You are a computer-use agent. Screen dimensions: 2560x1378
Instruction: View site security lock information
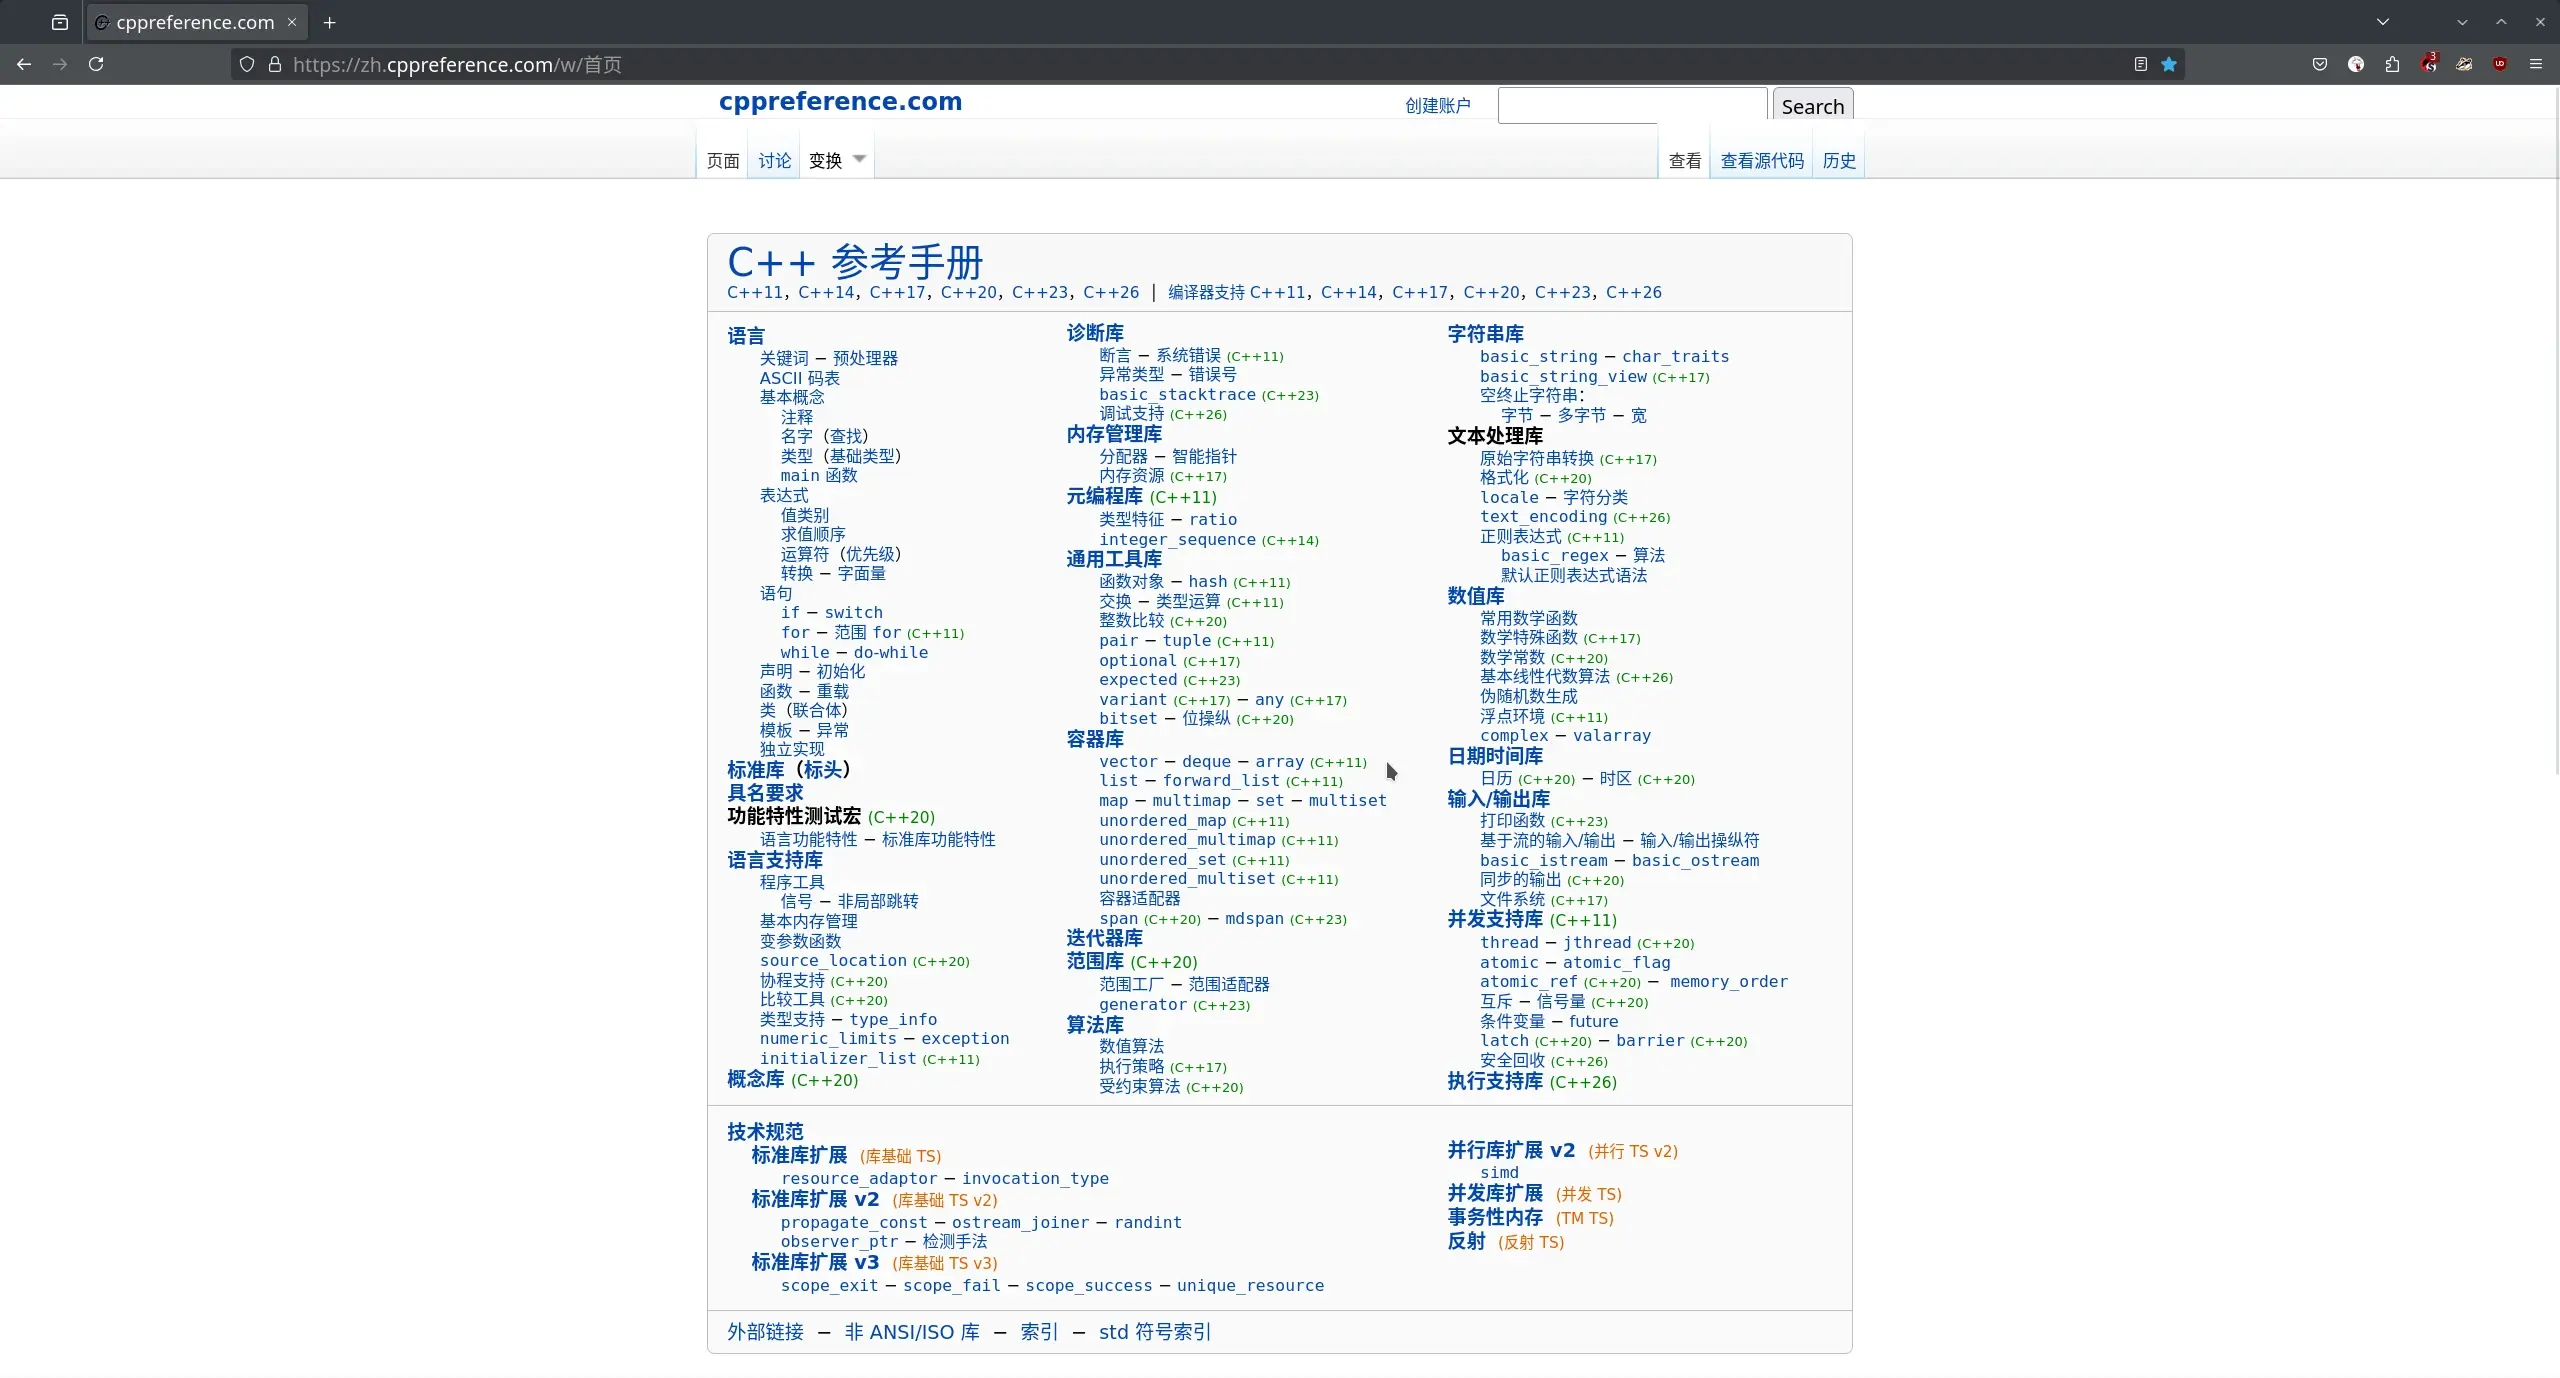[x=274, y=64]
